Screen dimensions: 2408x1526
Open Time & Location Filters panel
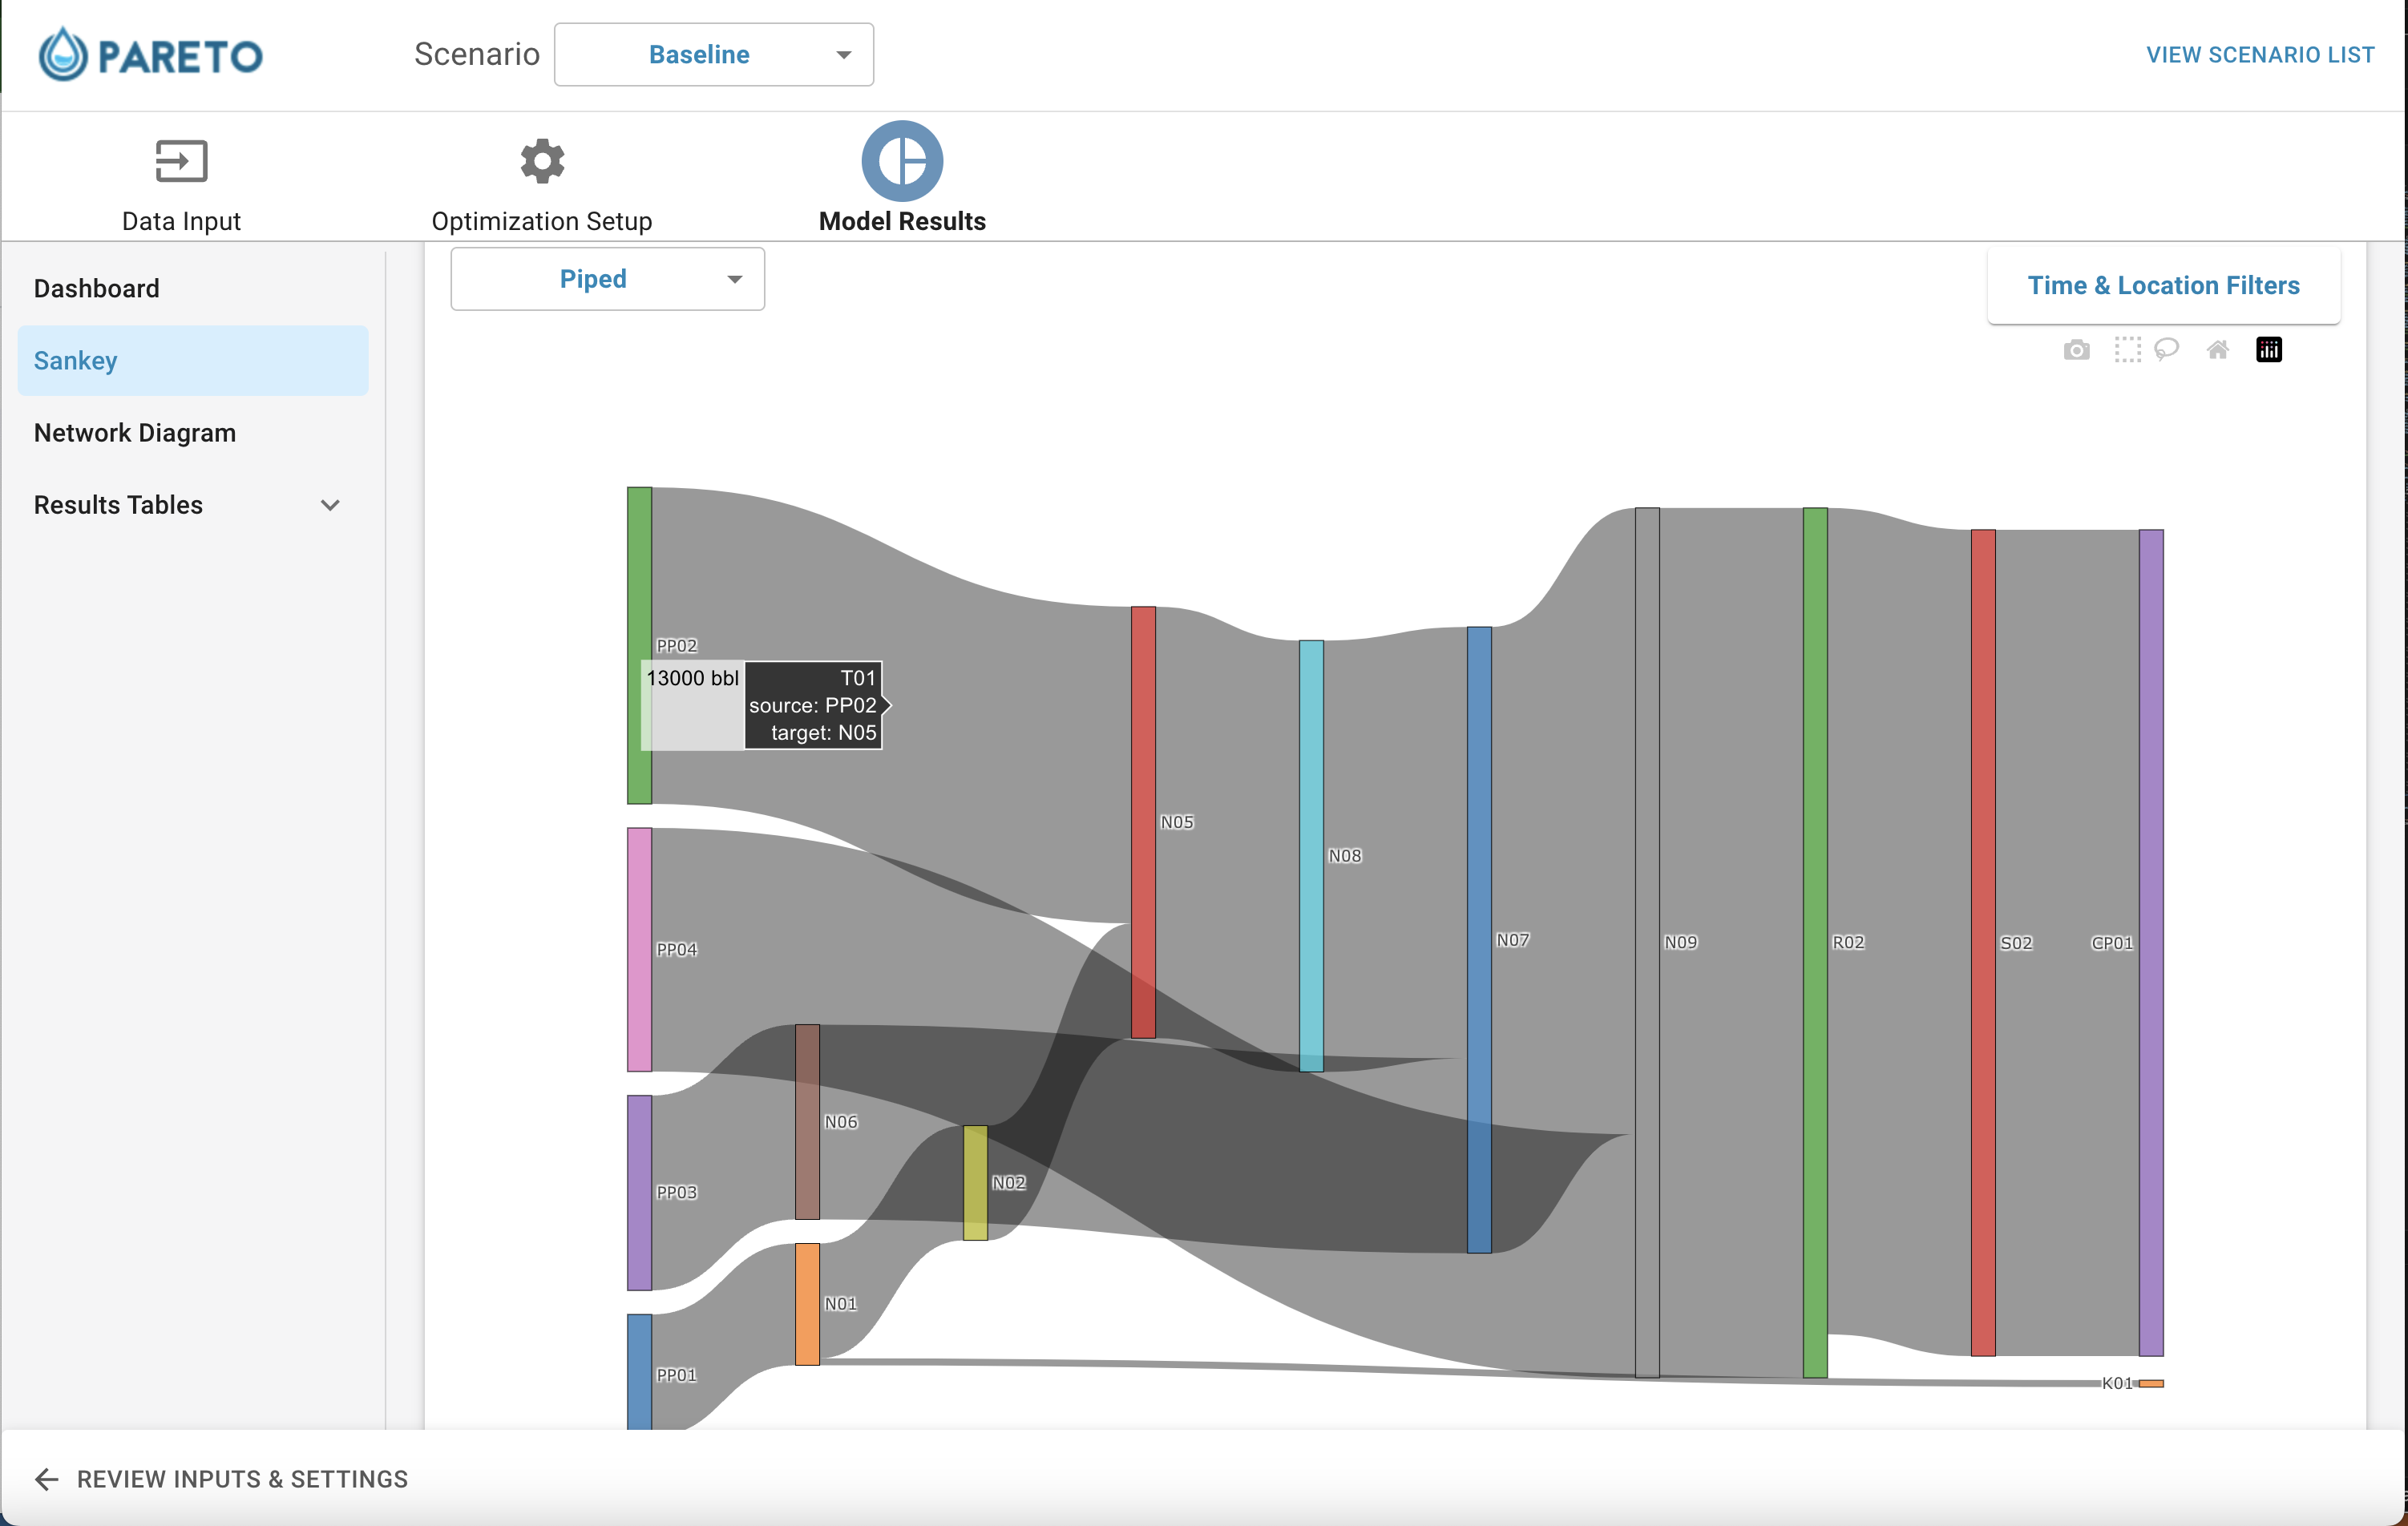(x=2164, y=286)
